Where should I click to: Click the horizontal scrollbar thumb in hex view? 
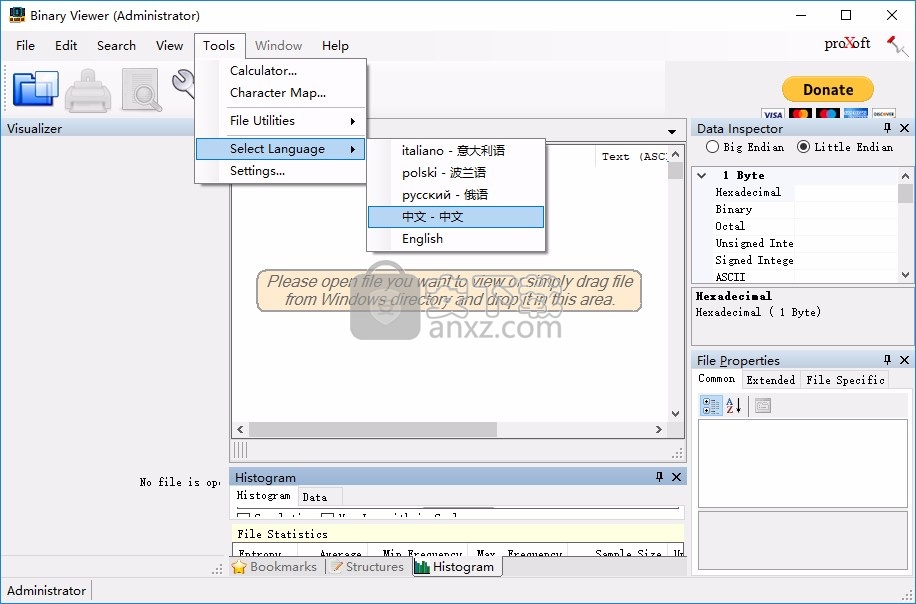(373, 429)
